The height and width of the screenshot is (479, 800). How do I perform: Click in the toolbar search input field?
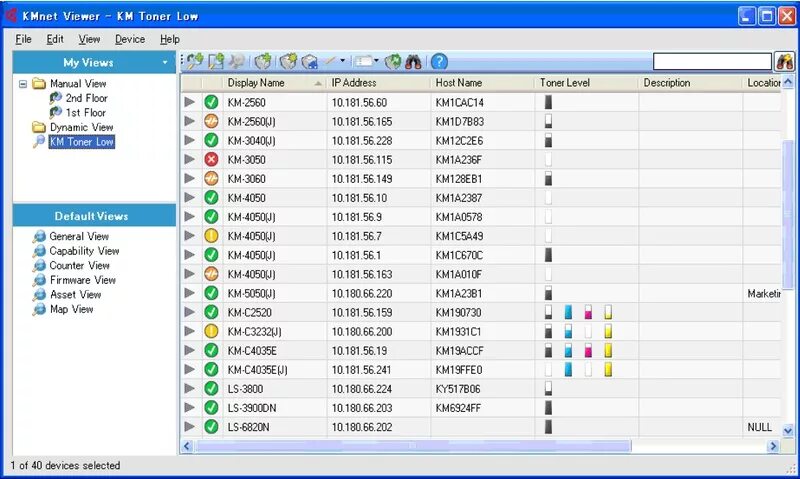(712, 62)
